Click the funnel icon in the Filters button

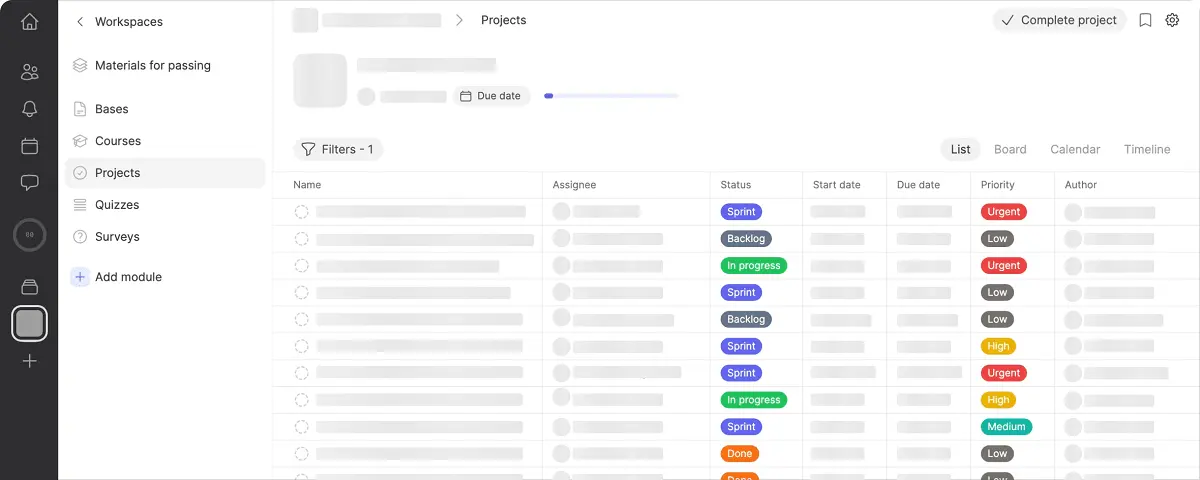(x=308, y=149)
